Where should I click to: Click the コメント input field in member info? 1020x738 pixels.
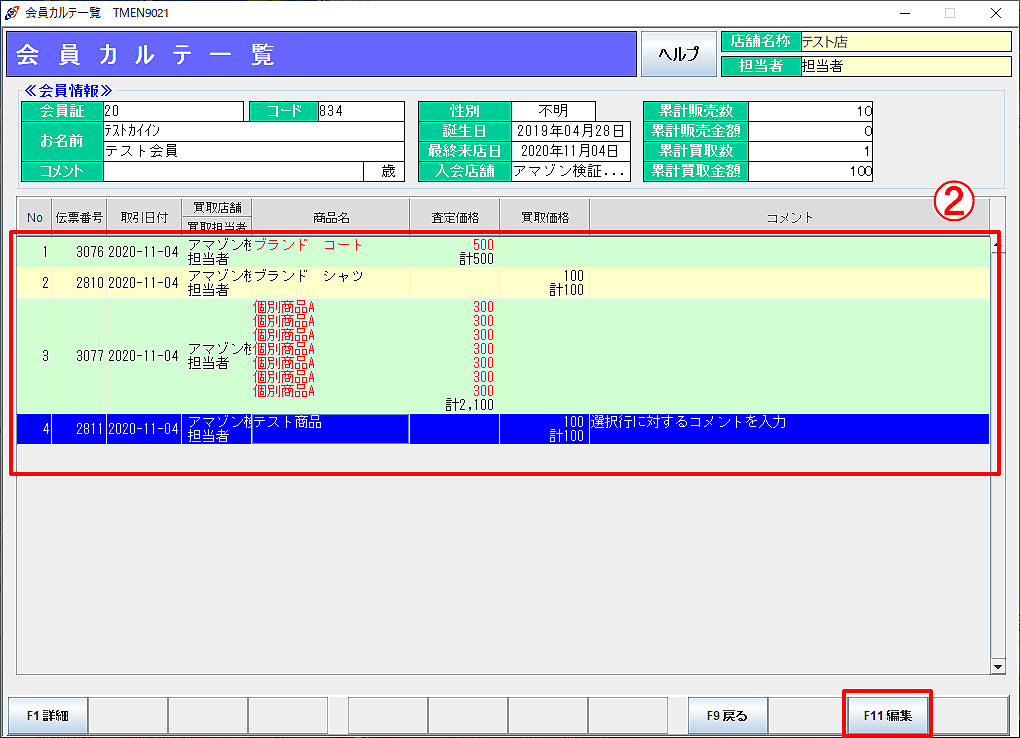click(x=233, y=171)
